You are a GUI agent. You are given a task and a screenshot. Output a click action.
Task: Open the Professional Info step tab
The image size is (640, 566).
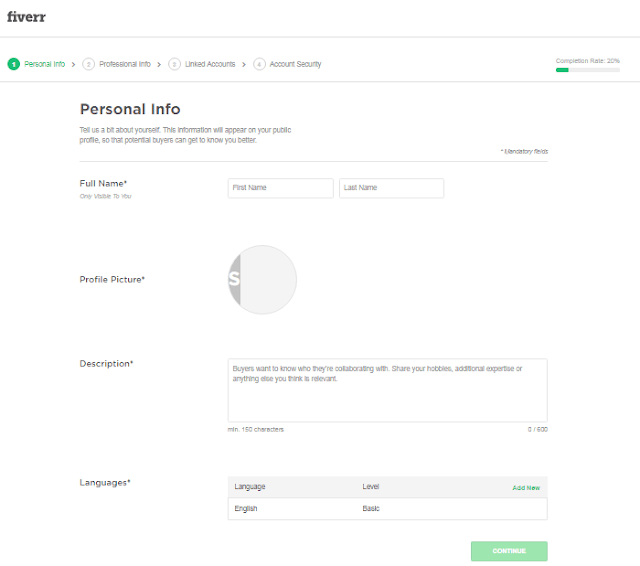pyautogui.click(x=125, y=64)
